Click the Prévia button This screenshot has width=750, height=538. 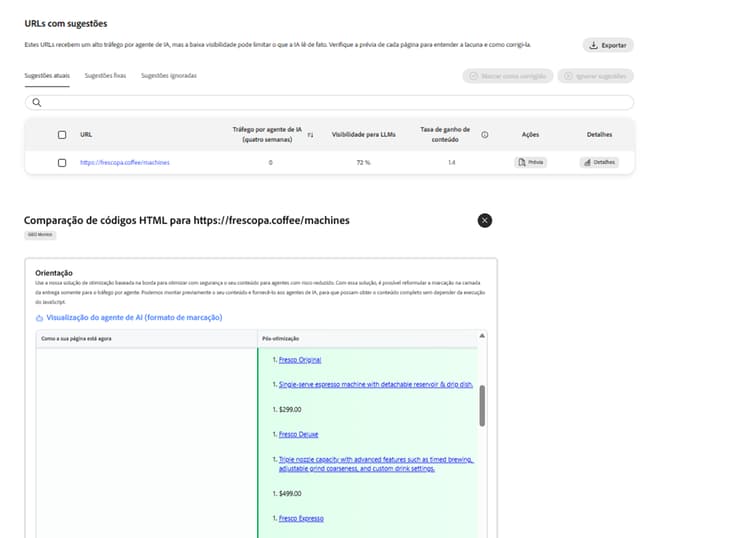point(530,163)
